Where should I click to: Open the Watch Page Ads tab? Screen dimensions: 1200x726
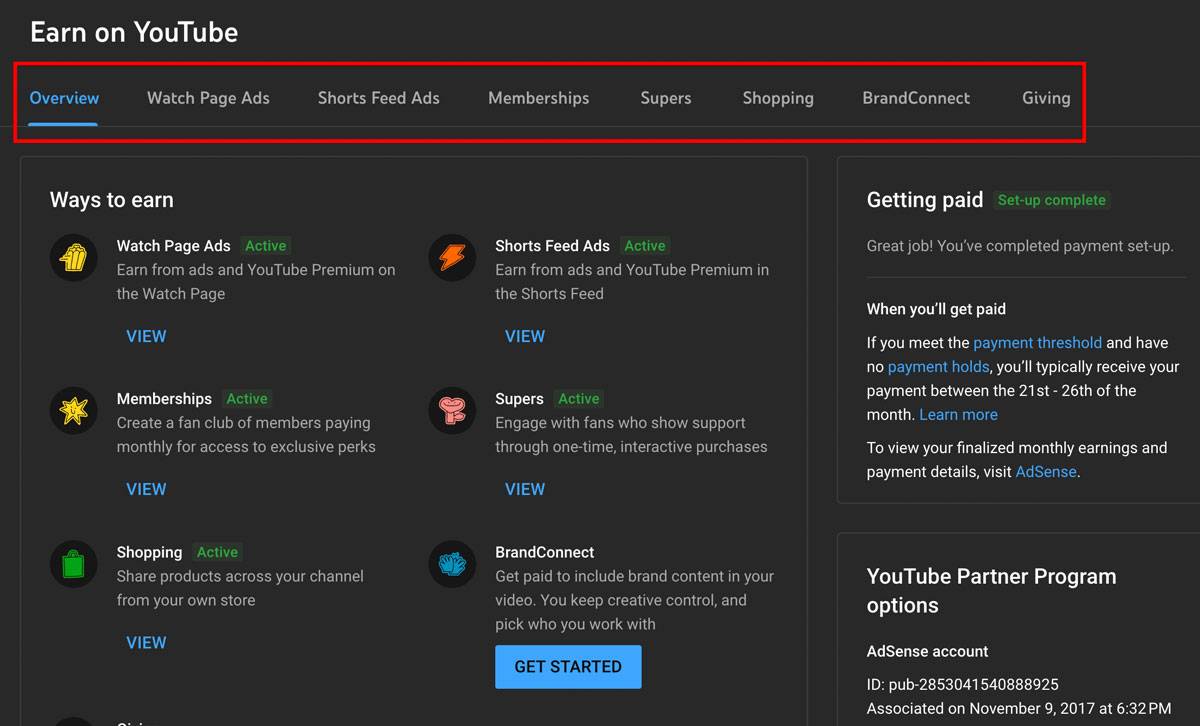[x=208, y=98]
